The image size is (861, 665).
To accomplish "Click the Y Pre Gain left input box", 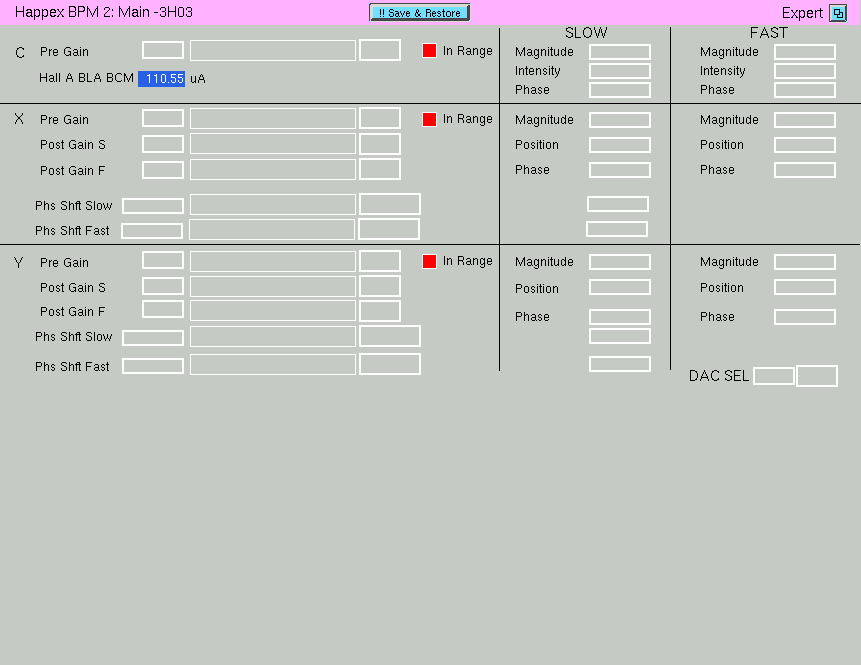I will (x=163, y=260).
